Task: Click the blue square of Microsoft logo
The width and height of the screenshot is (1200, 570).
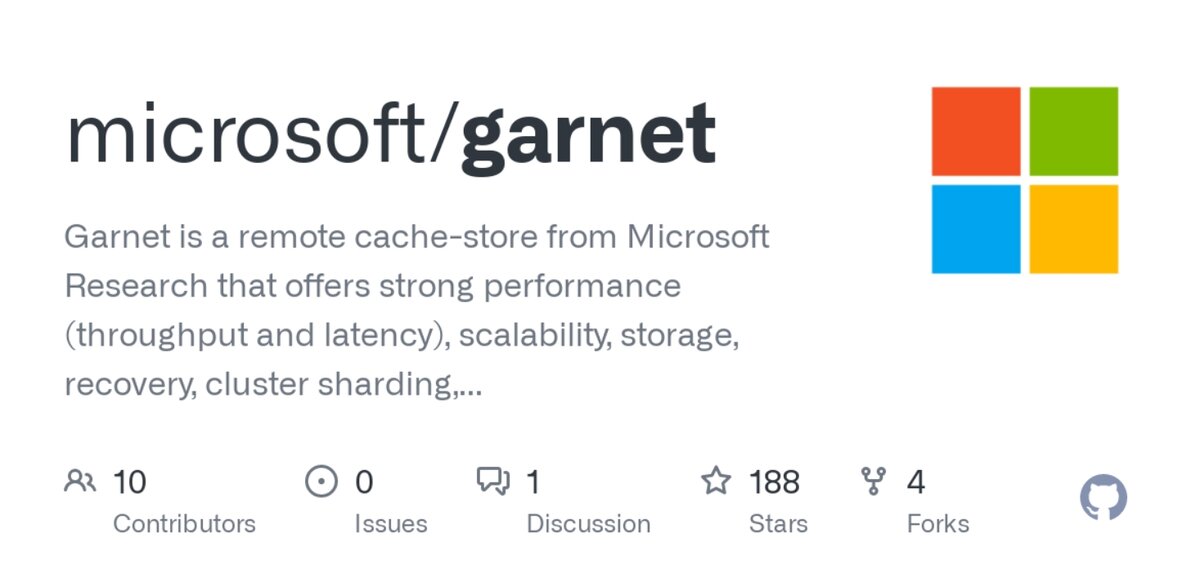Action: click(976, 229)
